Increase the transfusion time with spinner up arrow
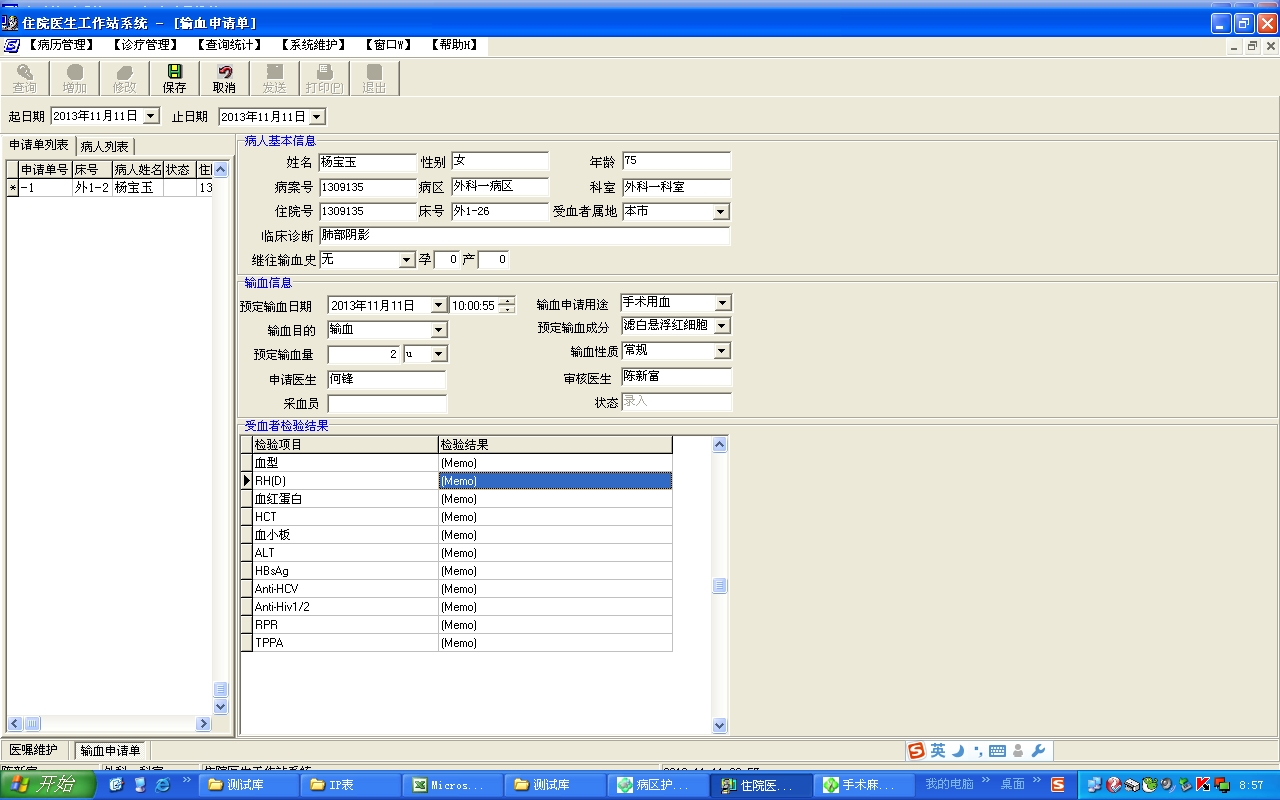The image size is (1280, 800). point(507,301)
